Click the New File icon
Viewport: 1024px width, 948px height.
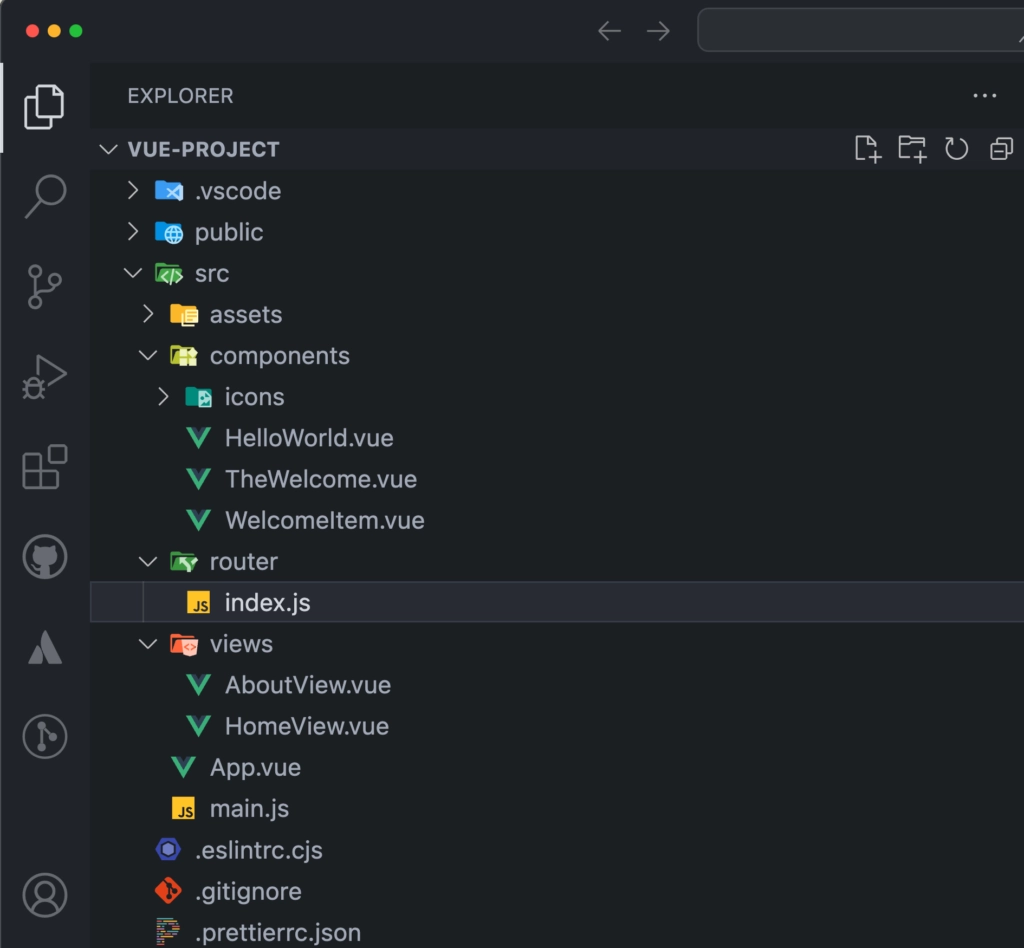click(867, 148)
